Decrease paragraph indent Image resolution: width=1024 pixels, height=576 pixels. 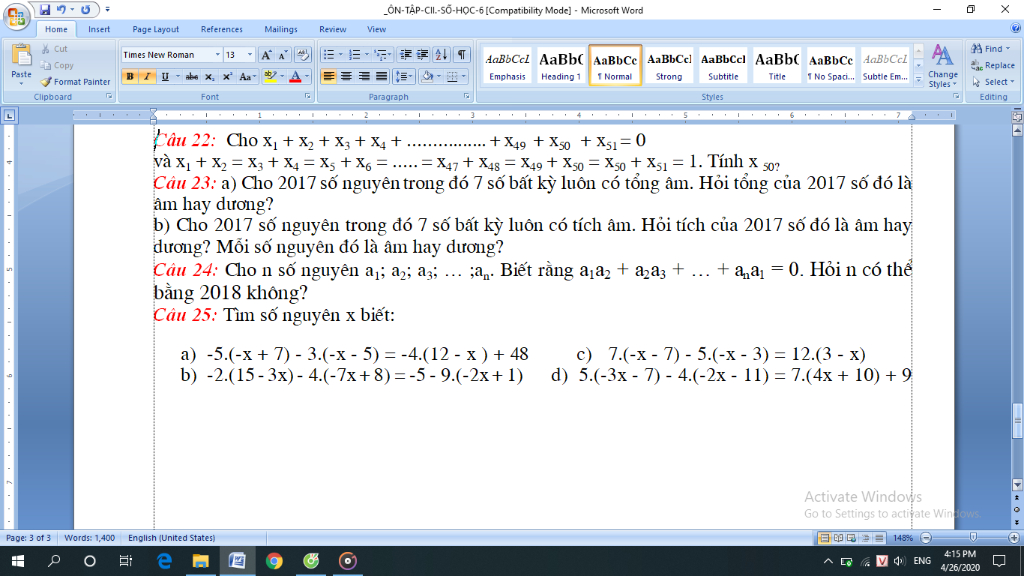[405, 55]
